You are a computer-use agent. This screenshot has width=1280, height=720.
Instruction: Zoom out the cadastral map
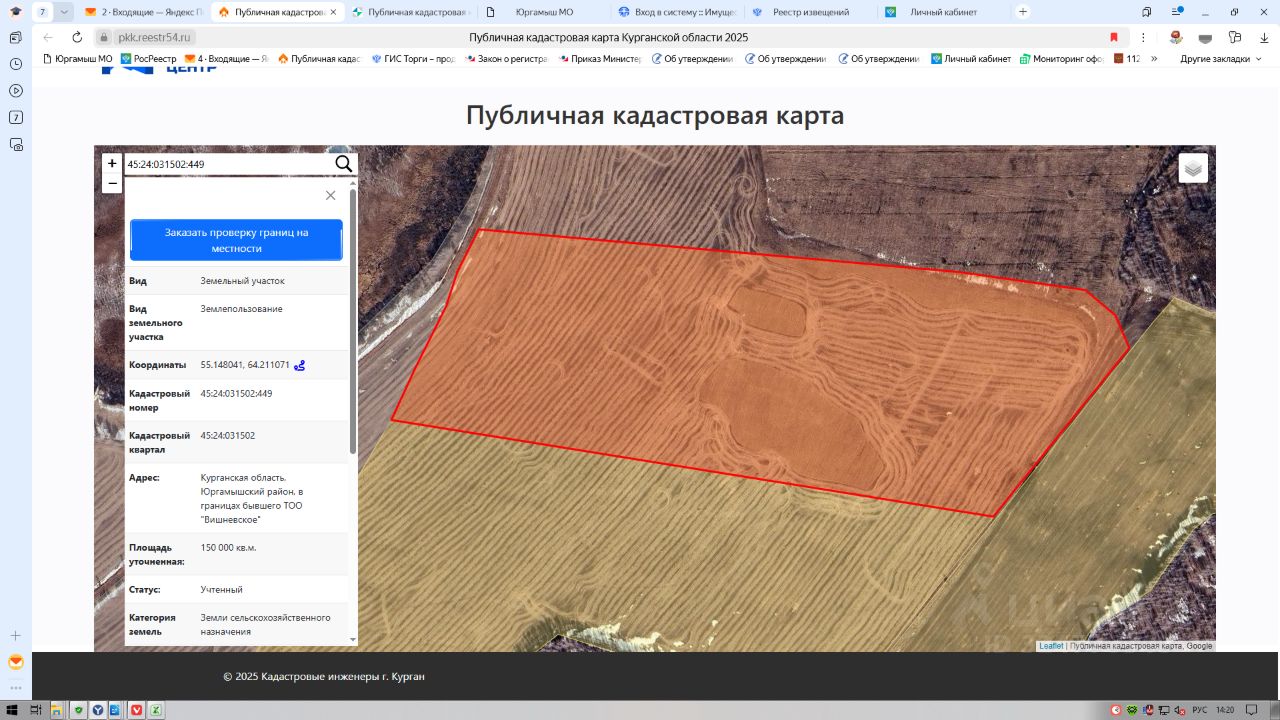click(x=112, y=183)
